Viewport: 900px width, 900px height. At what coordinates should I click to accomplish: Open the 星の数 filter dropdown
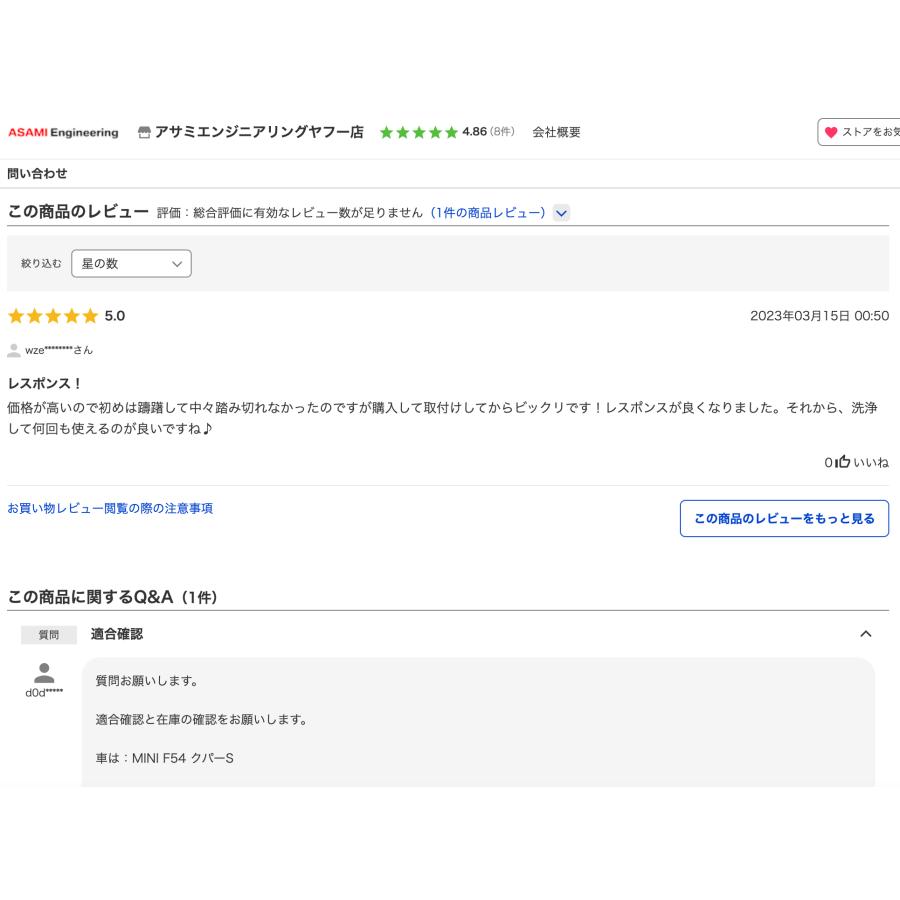click(131, 264)
